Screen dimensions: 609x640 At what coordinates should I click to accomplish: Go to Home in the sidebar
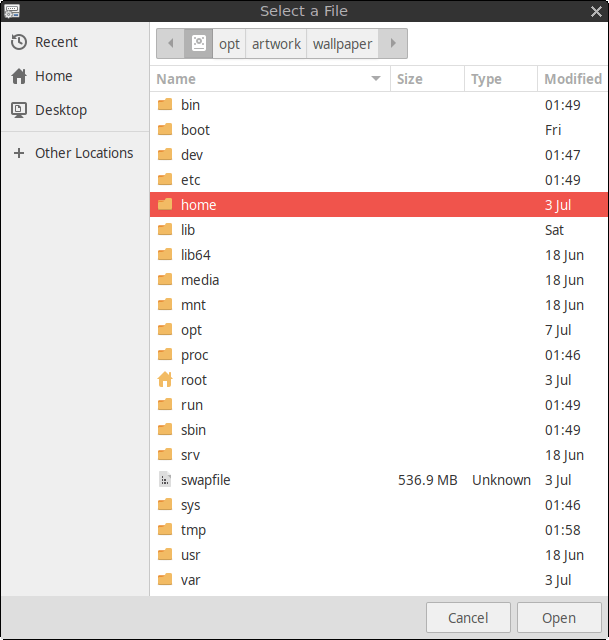pyautogui.click(x=75, y=76)
